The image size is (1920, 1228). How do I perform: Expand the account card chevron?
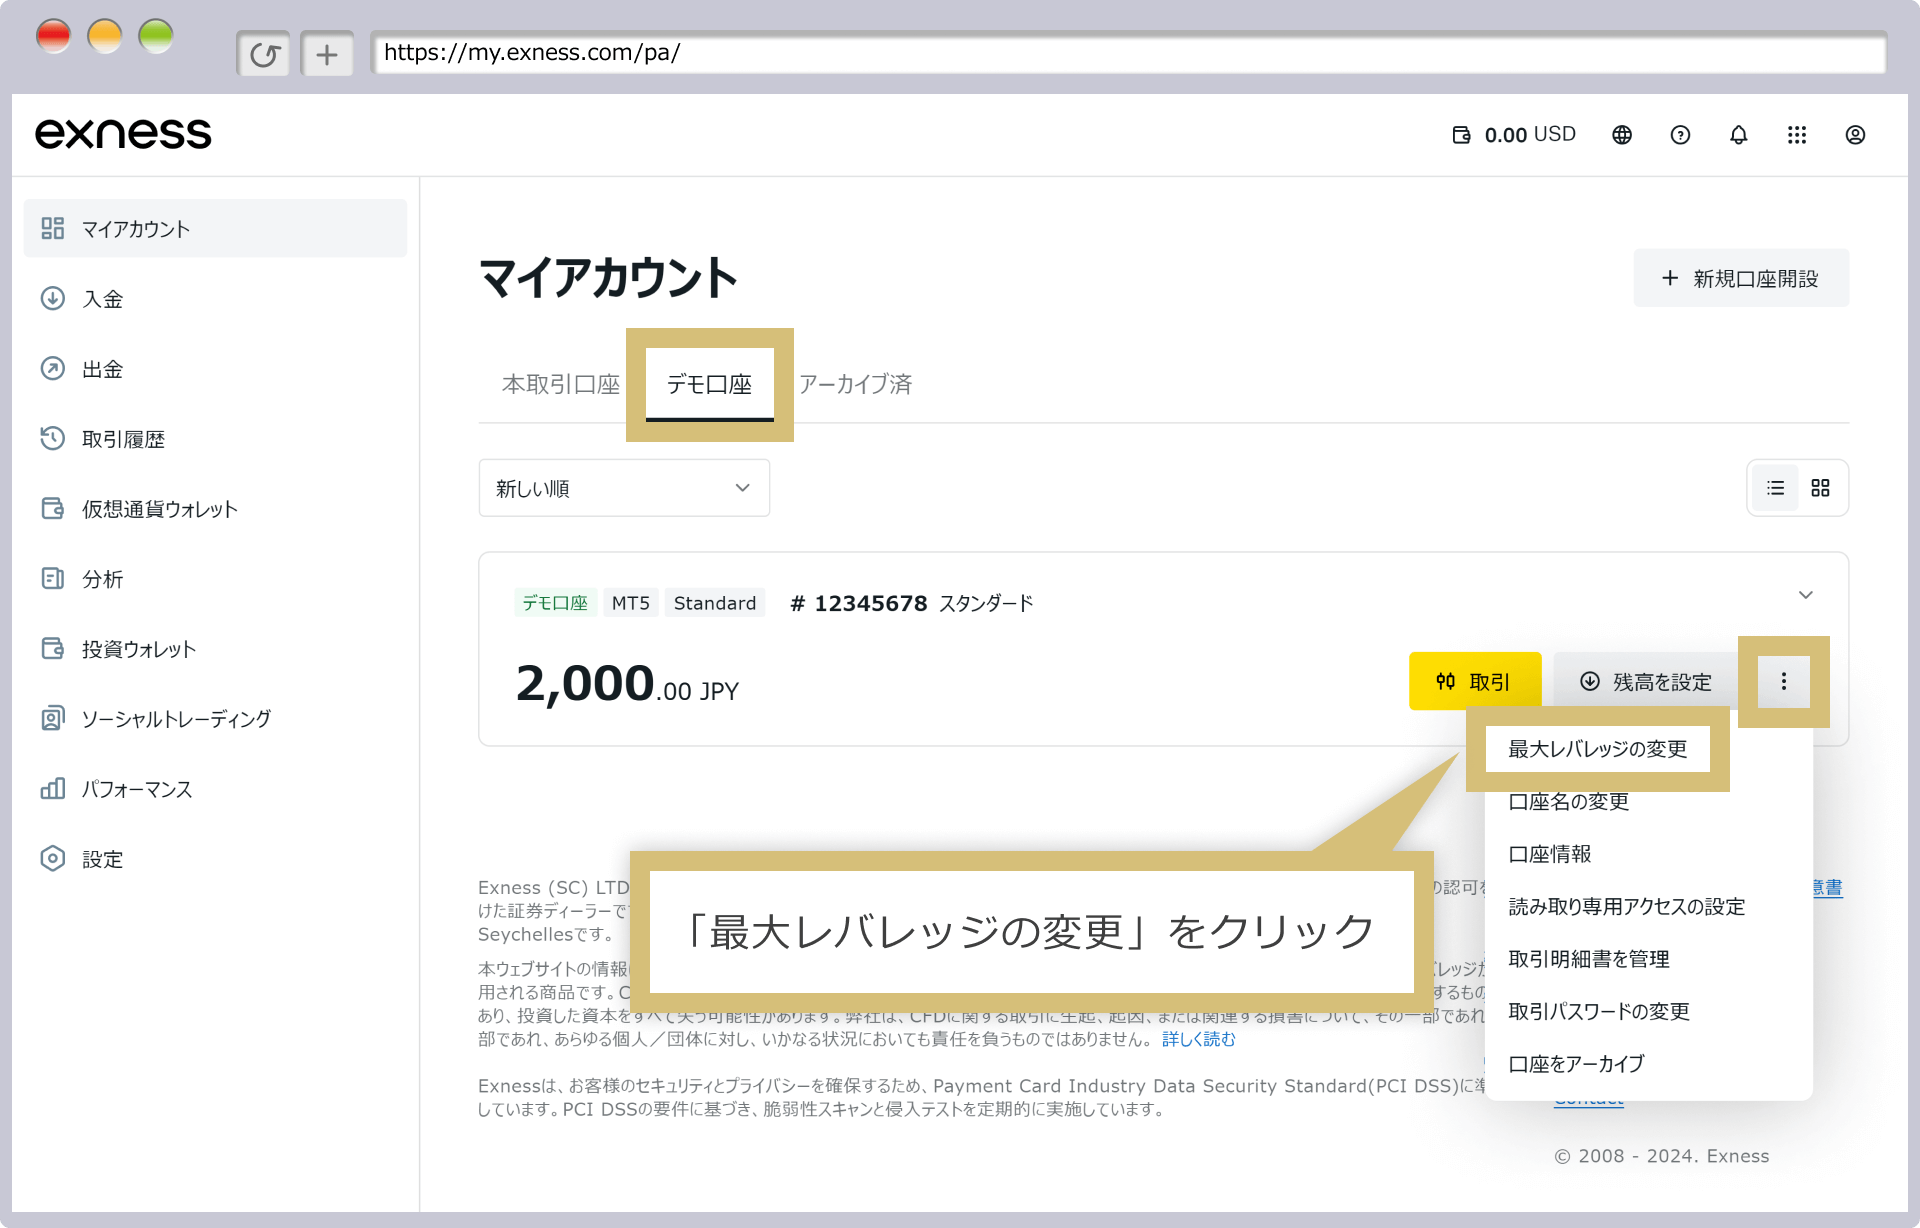tap(1806, 595)
